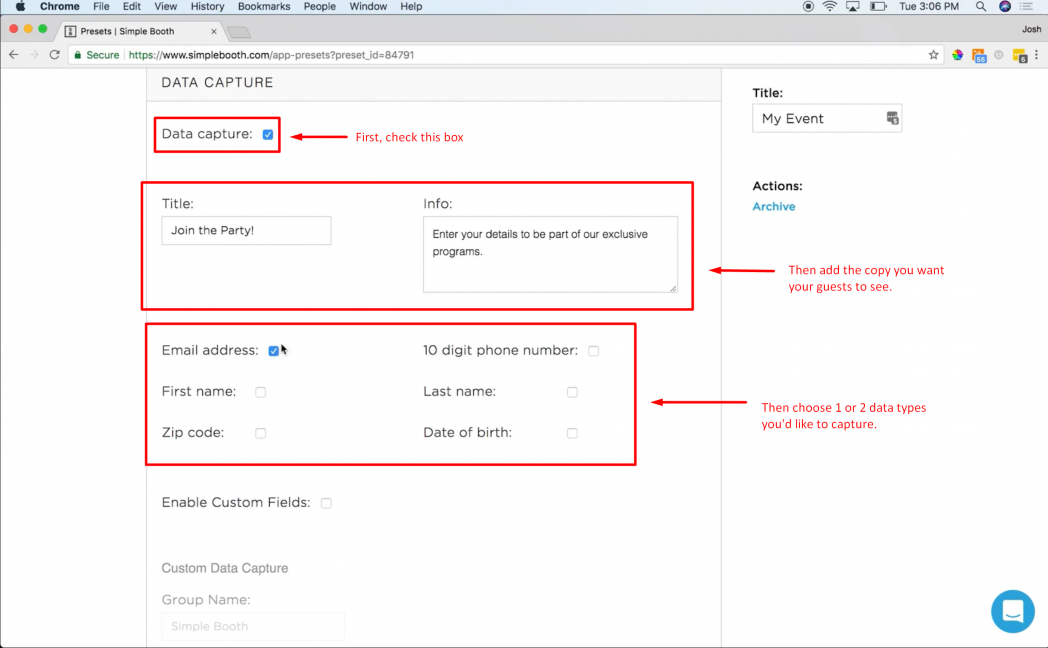Click the autofill icon inside My Event field

pyautogui.click(x=891, y=117)
